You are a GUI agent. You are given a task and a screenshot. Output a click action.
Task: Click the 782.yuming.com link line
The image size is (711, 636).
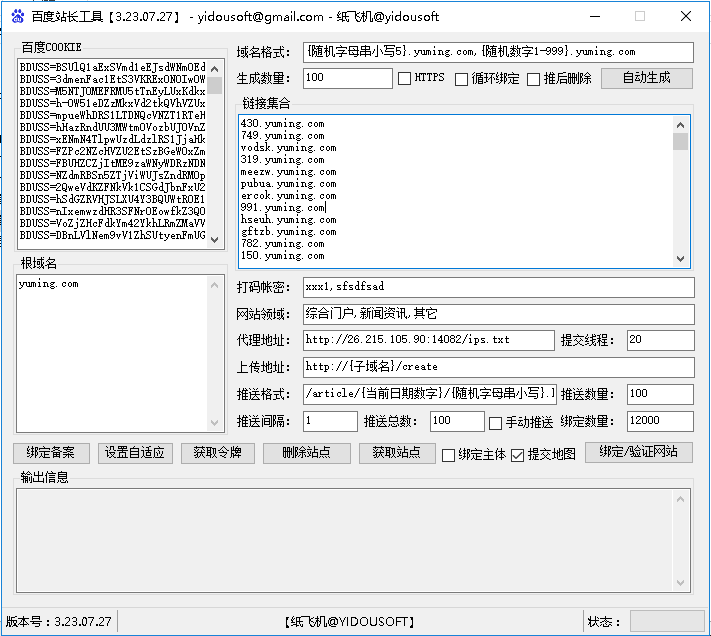(282, 243)
